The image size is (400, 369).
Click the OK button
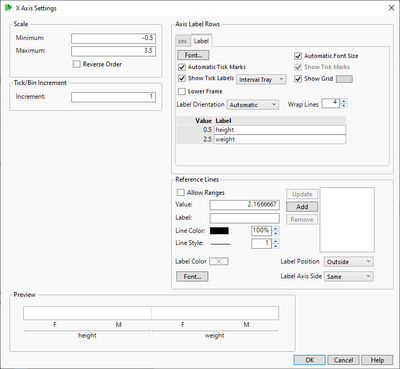point(310,360)
